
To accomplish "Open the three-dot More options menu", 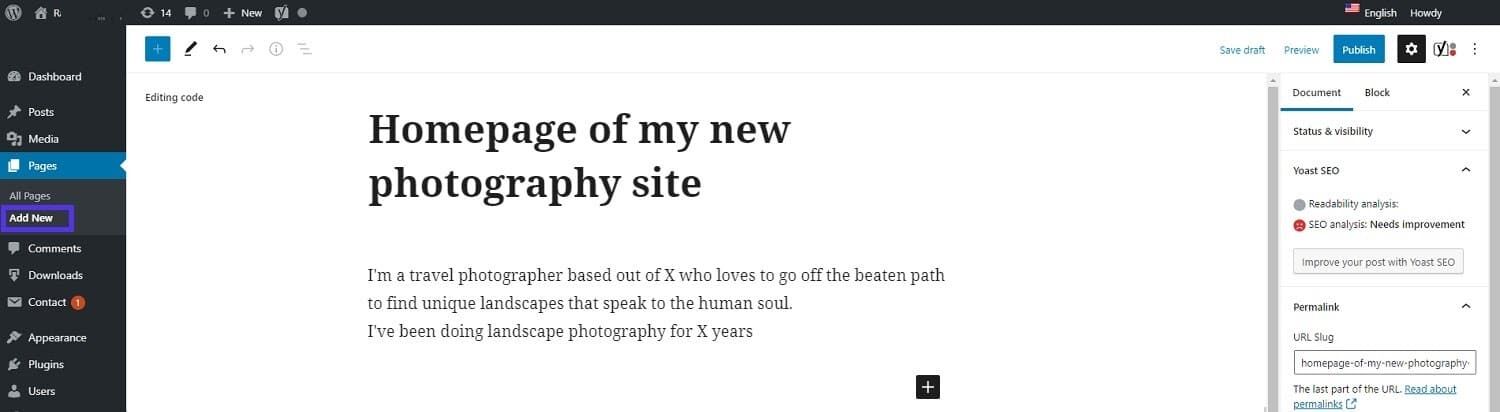I will (x=1474, y=49).
